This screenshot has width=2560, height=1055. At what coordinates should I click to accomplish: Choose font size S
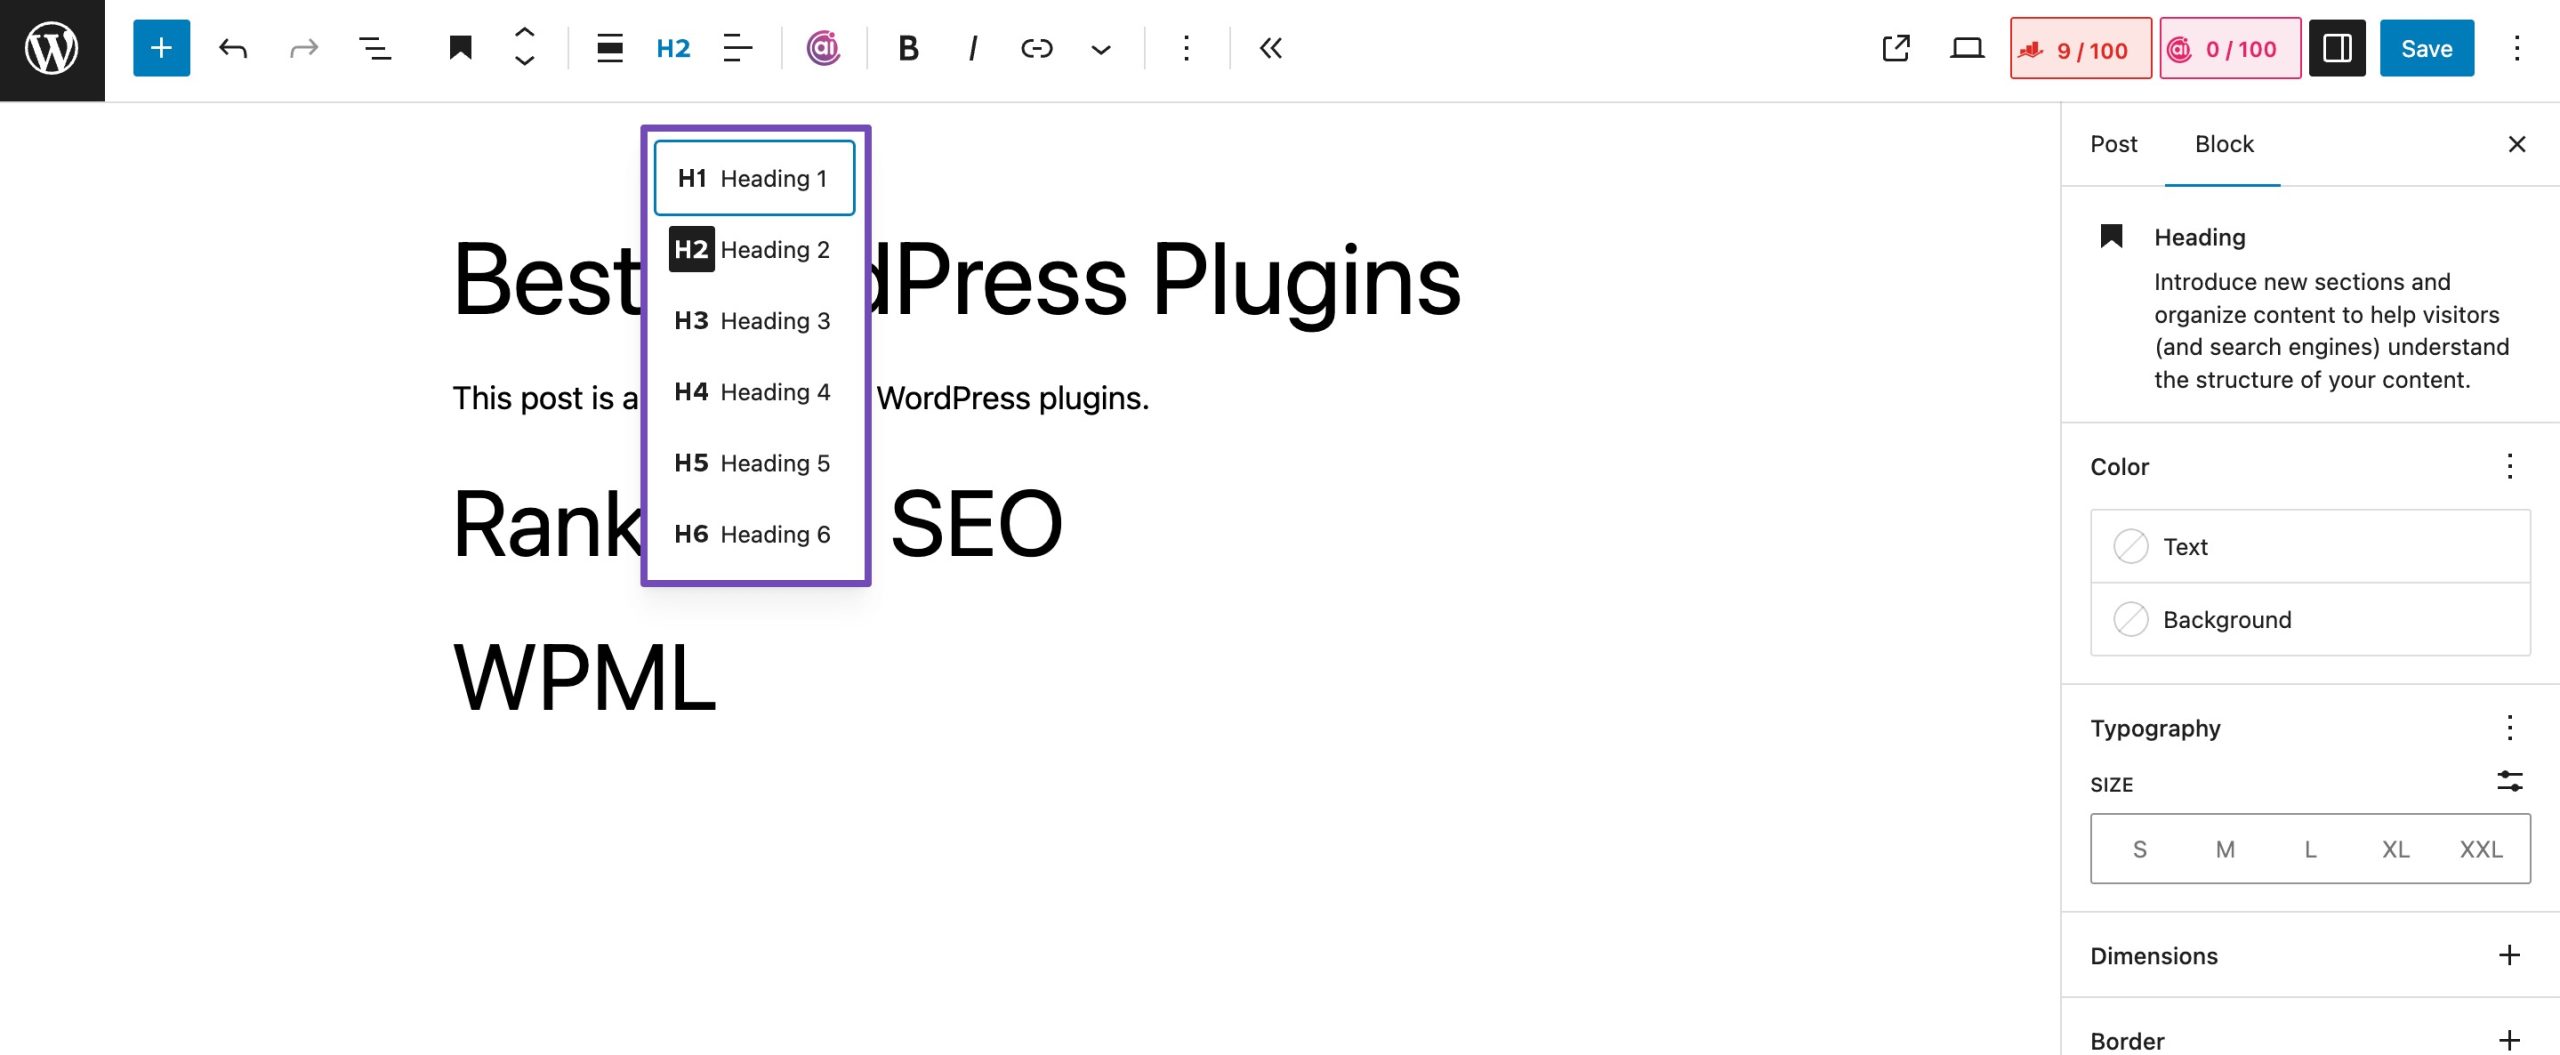[2139, 849]
